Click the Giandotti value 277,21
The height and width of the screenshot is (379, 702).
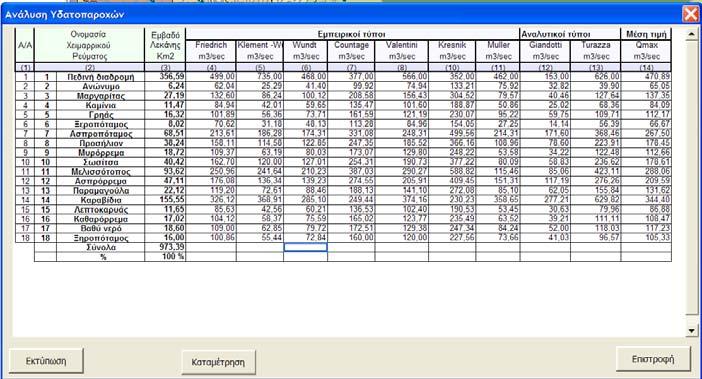[556, 200]
